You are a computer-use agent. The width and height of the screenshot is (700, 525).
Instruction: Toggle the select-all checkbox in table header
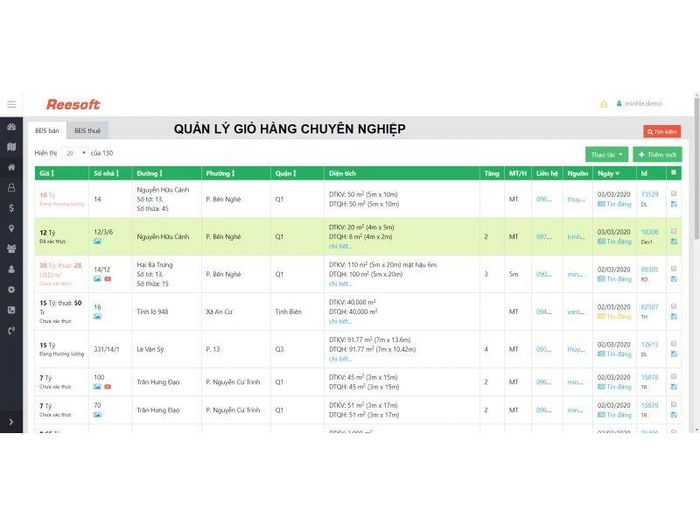point(674,172)
